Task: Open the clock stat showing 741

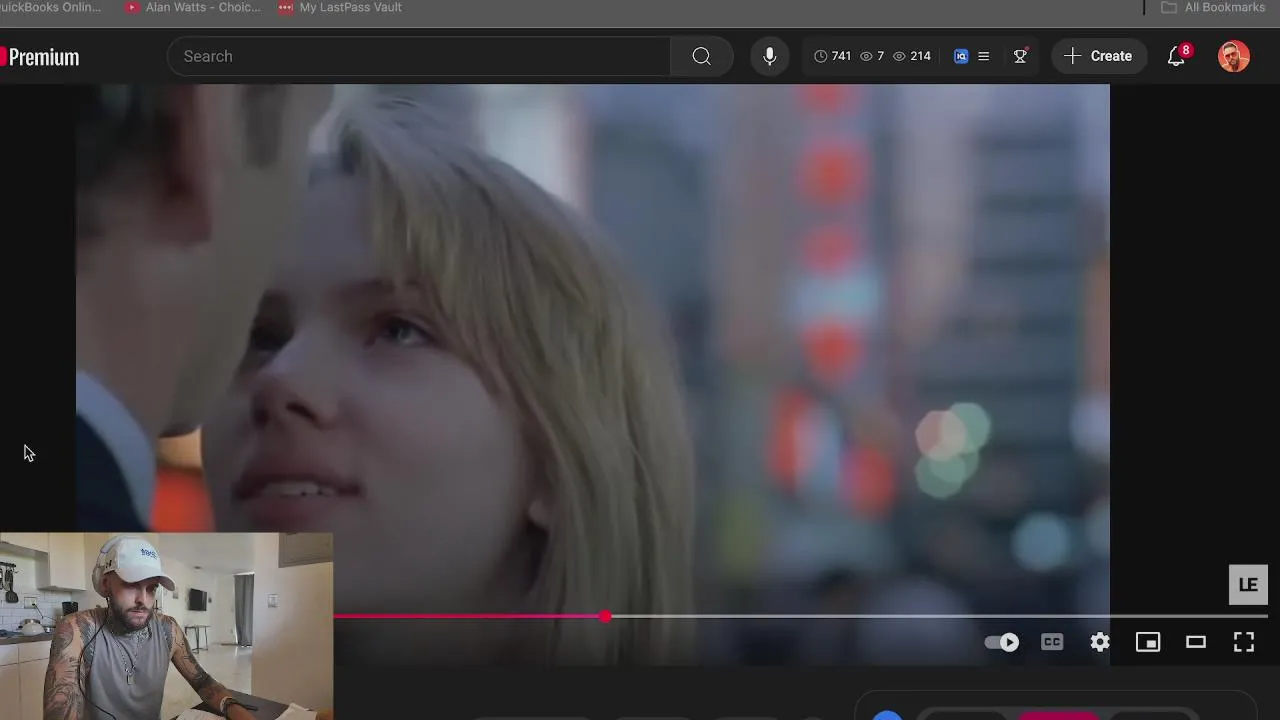Action: [x=832, y=56]
